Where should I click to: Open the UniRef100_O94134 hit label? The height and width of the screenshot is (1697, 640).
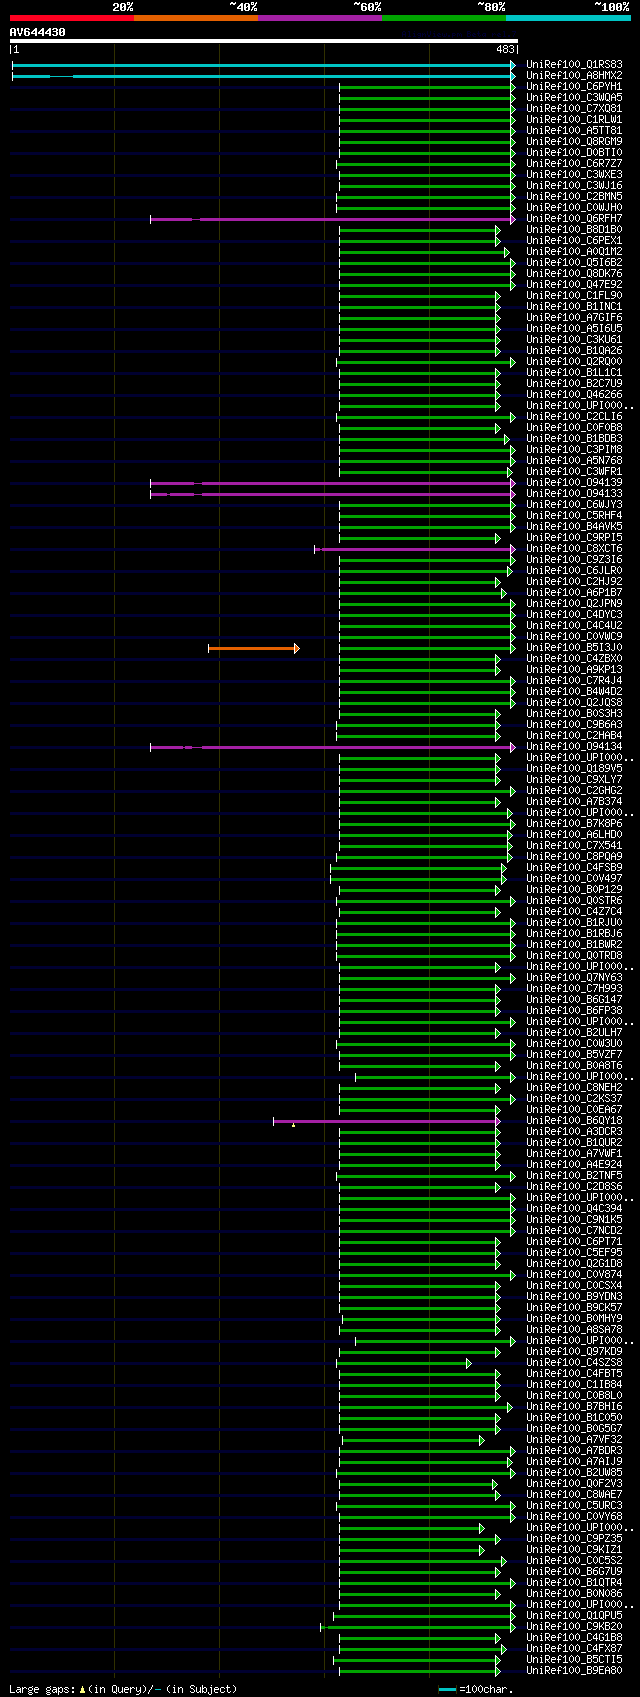[574, 747]
